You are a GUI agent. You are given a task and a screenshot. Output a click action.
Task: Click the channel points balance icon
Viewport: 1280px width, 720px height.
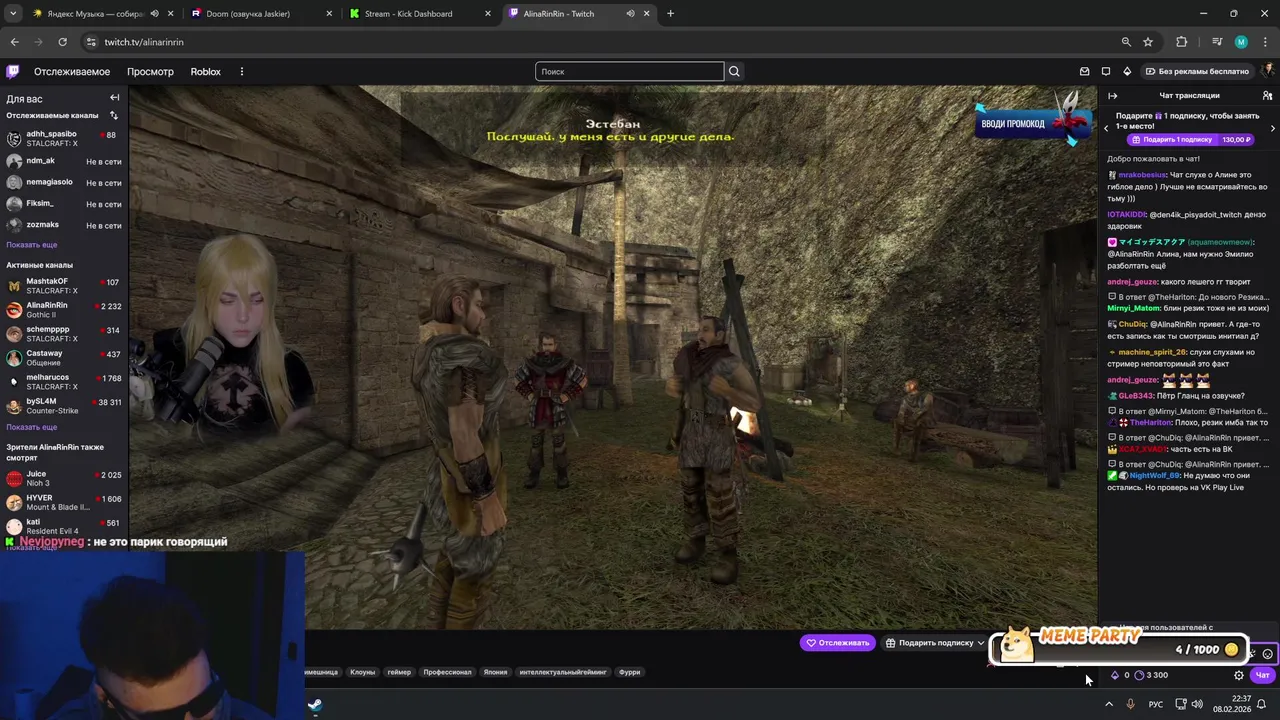point(1139,675)
